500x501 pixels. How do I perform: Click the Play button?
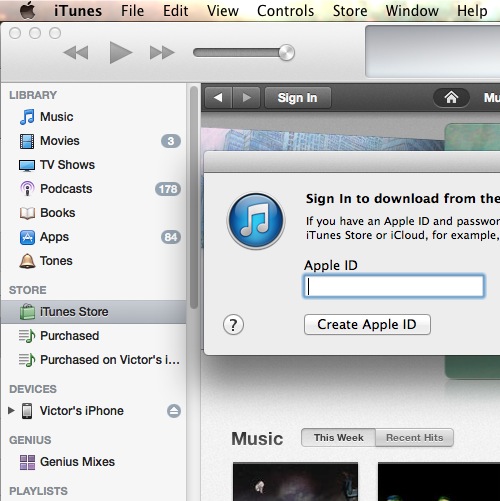tap(121, 52)
